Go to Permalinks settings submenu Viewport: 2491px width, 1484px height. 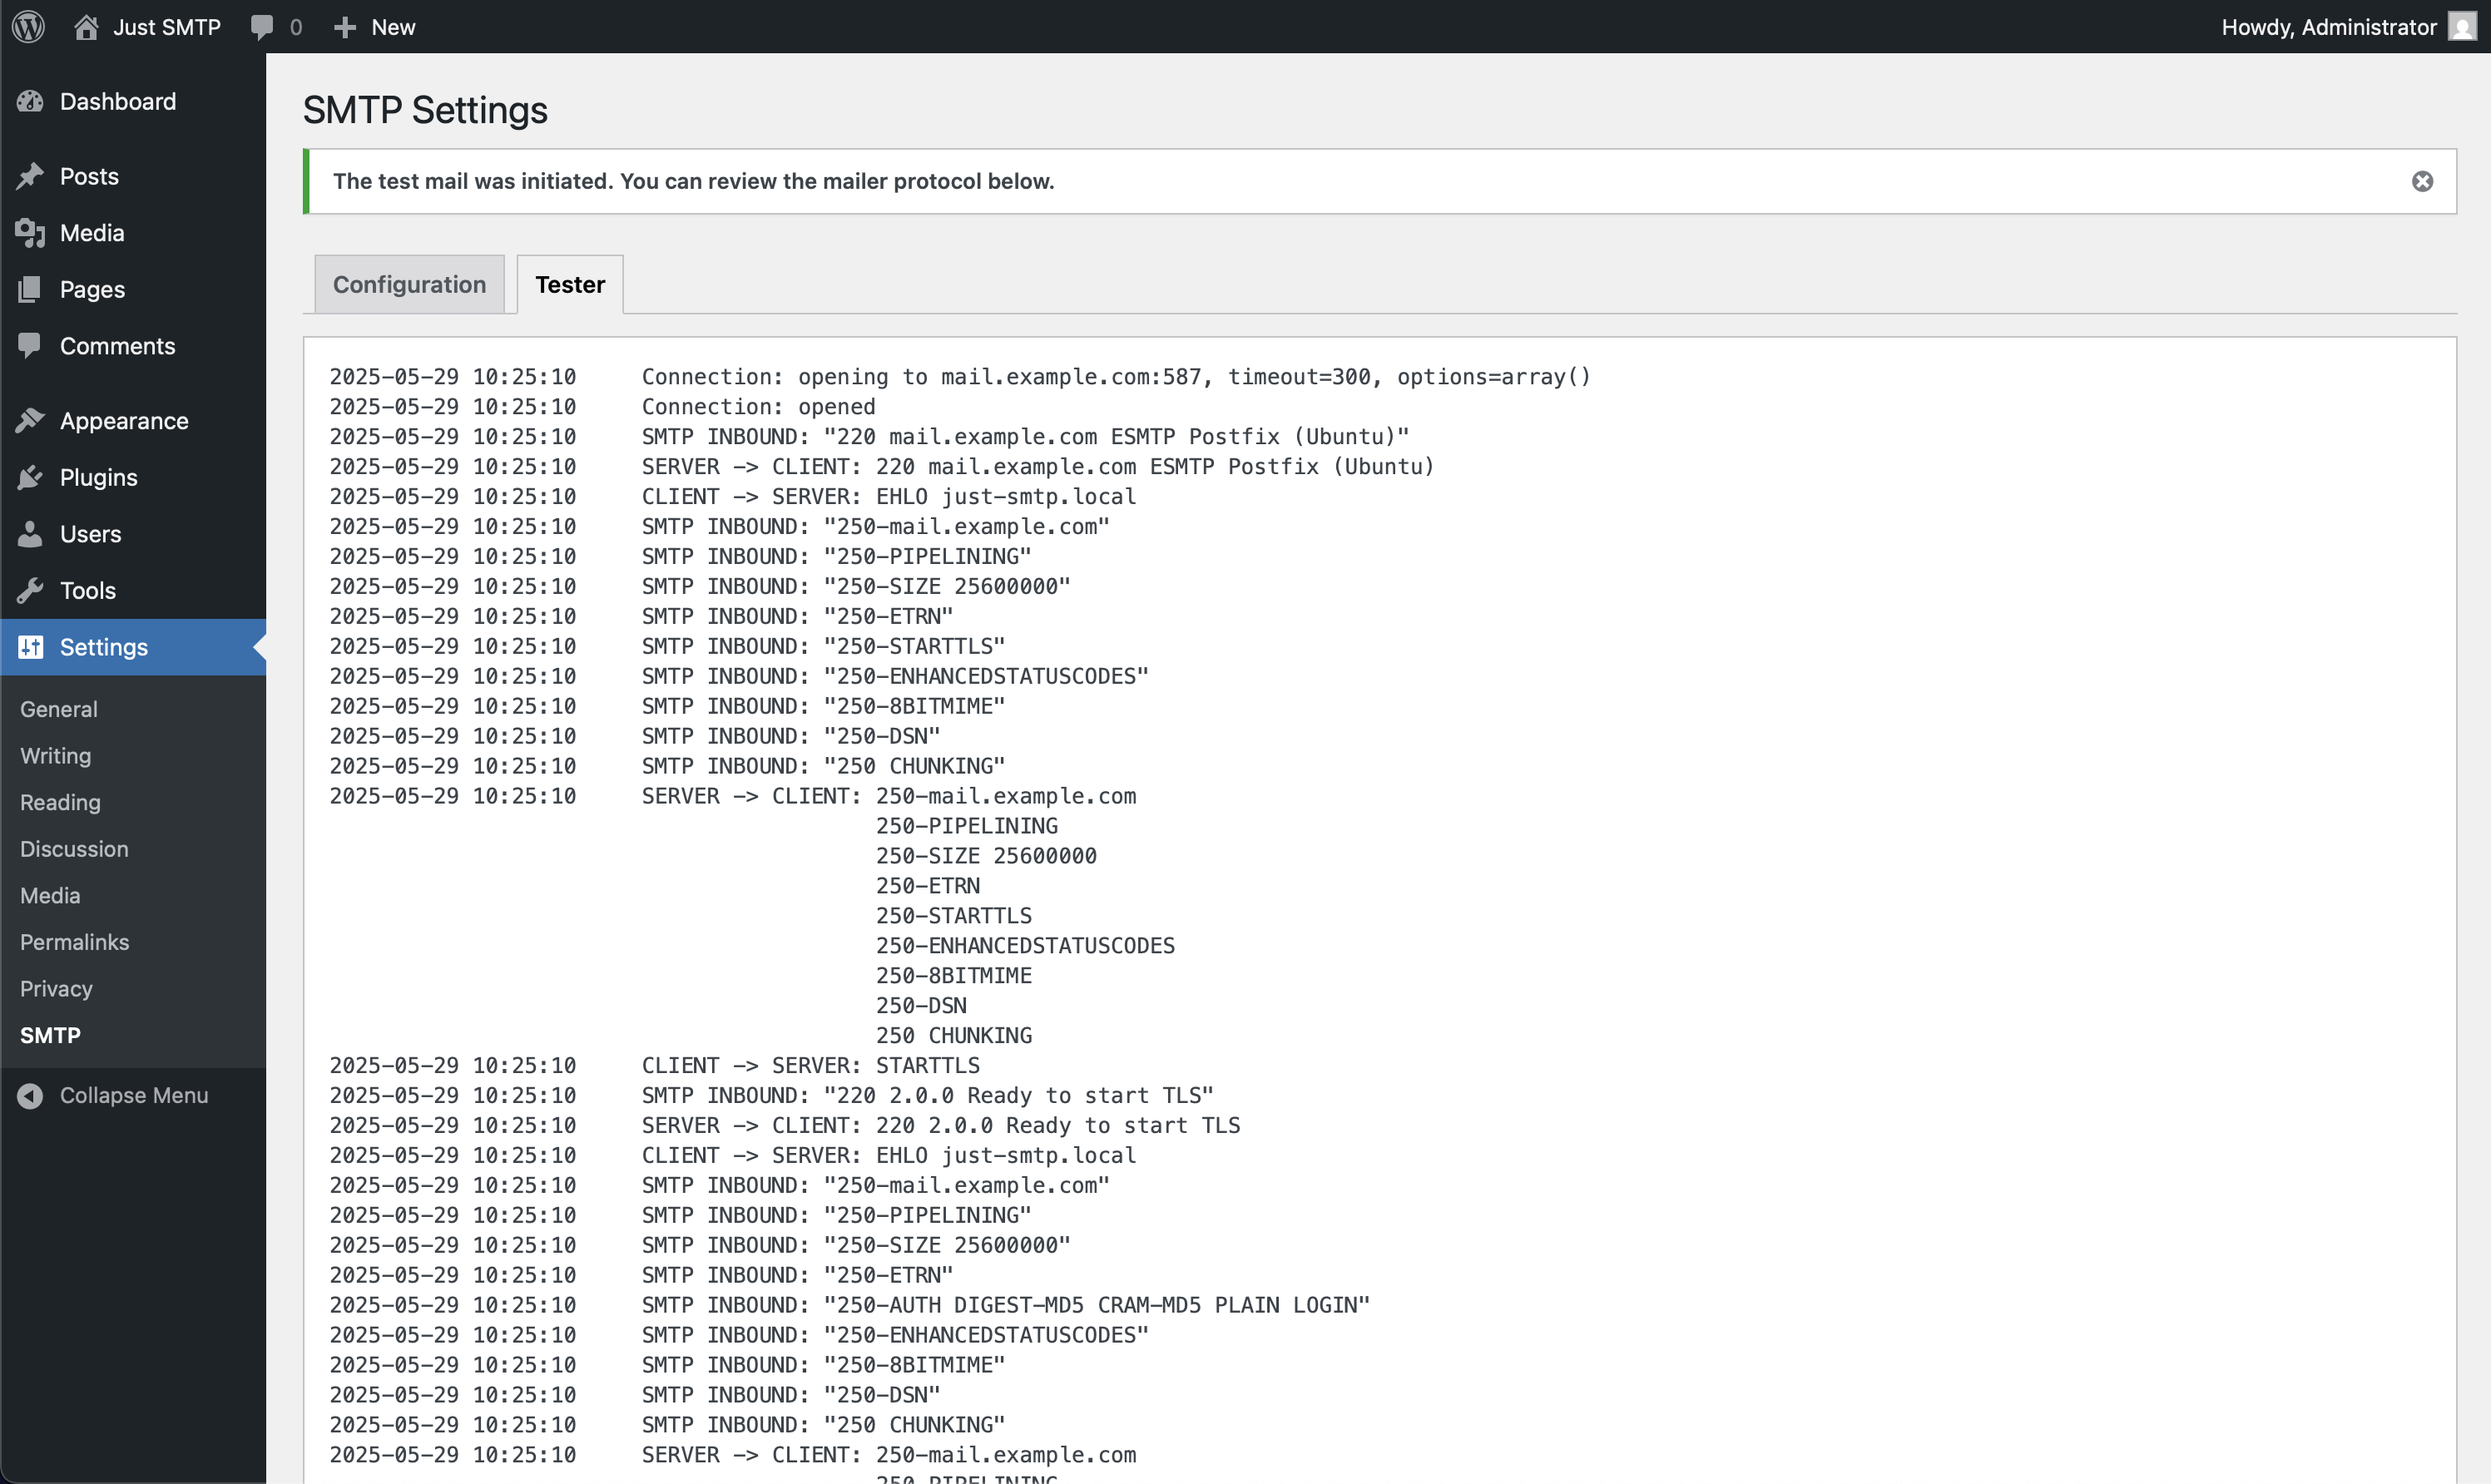point(75,942)
